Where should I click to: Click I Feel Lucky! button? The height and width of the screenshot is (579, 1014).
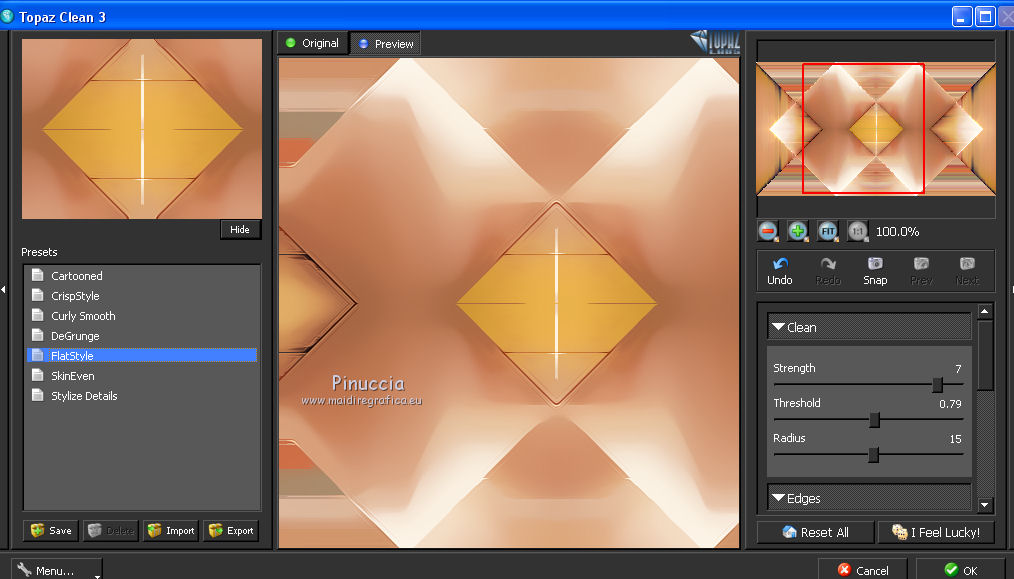[x=936, y=532]
